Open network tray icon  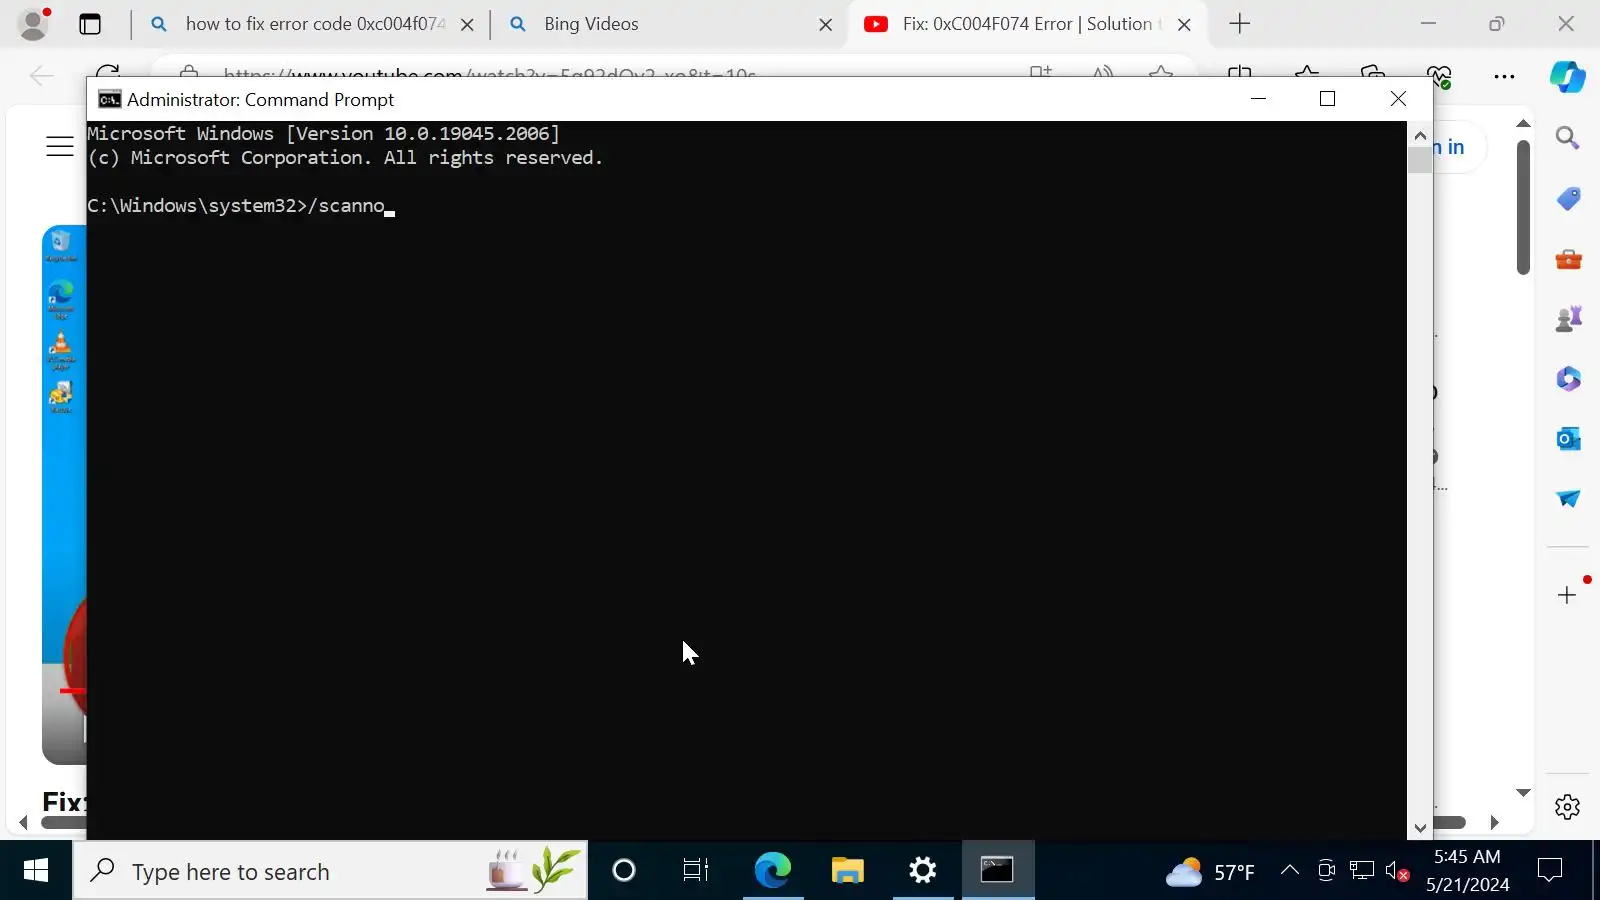point(1362,871)
